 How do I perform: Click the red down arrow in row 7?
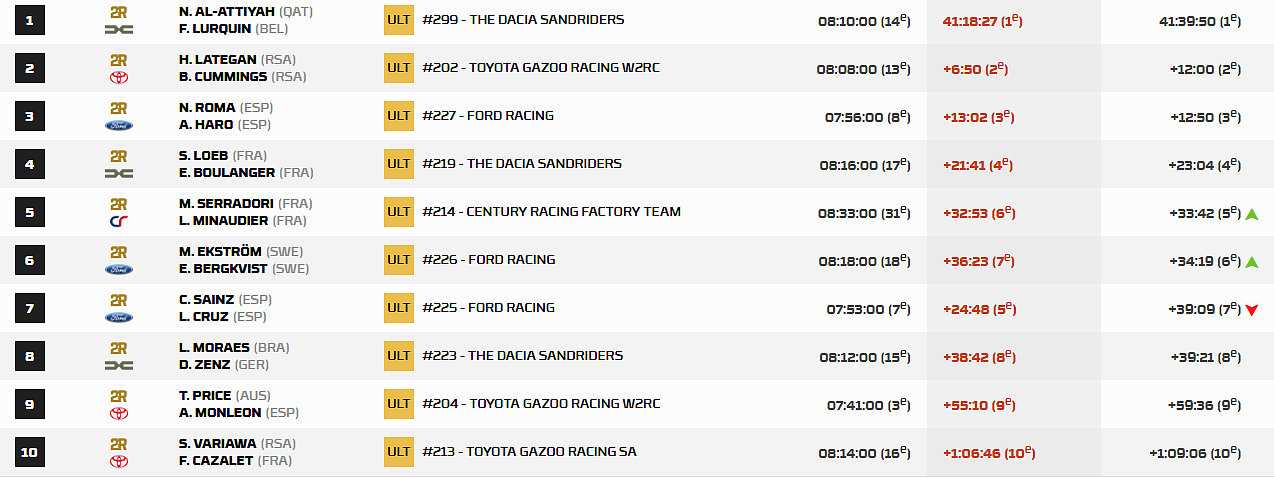click(1251, 309)
